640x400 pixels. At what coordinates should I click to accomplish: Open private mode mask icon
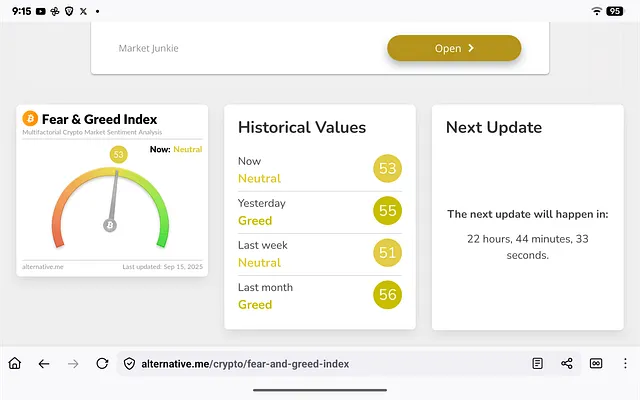point(596,363)
